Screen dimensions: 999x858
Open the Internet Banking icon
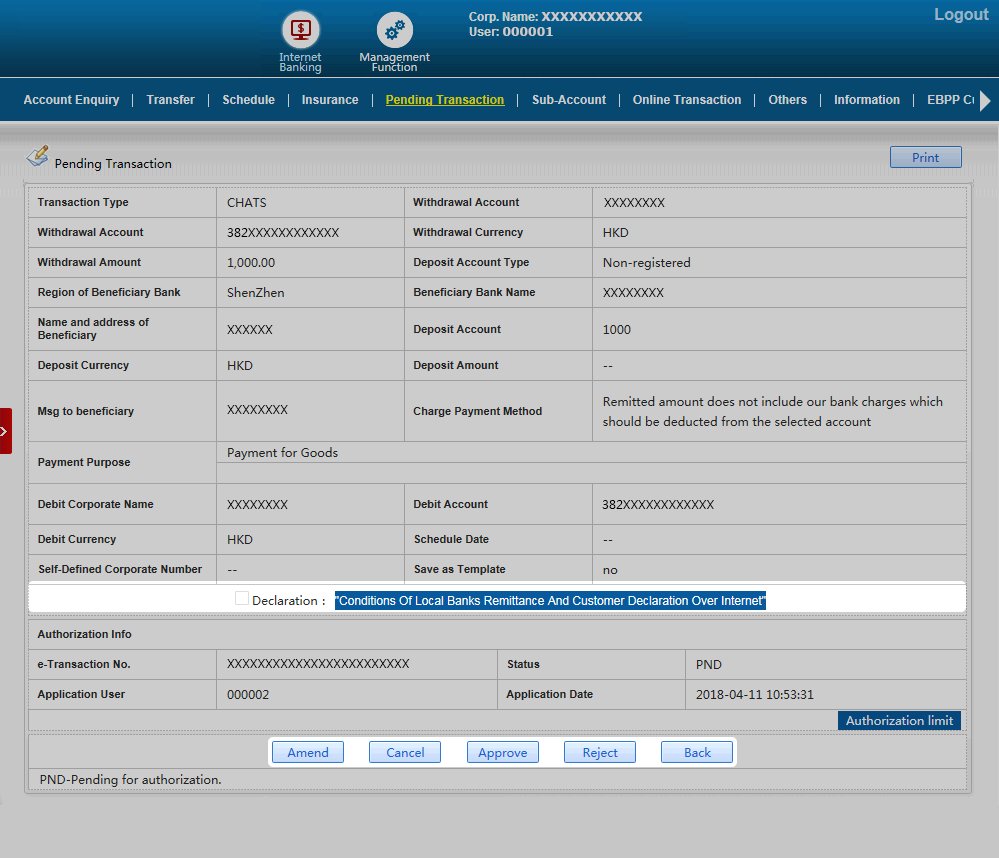pyautogui.click(x=300, y=30)
